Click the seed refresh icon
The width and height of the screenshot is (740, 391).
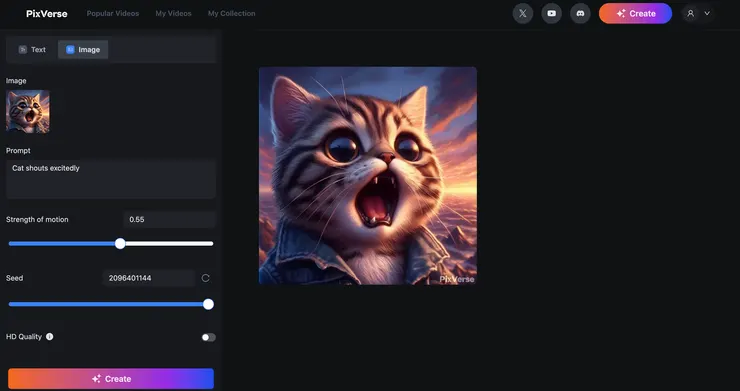205,278
